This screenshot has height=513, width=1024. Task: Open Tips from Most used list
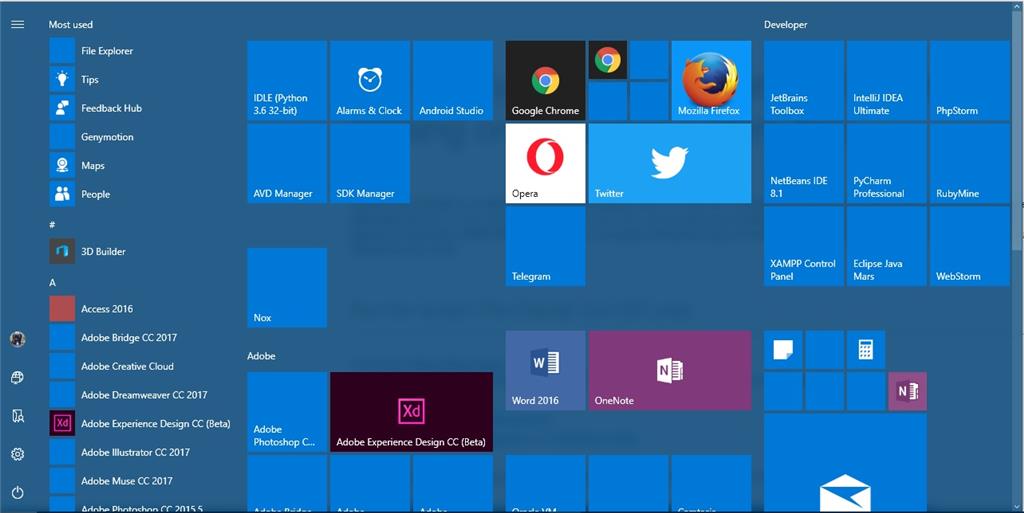[x=142, y=80]
